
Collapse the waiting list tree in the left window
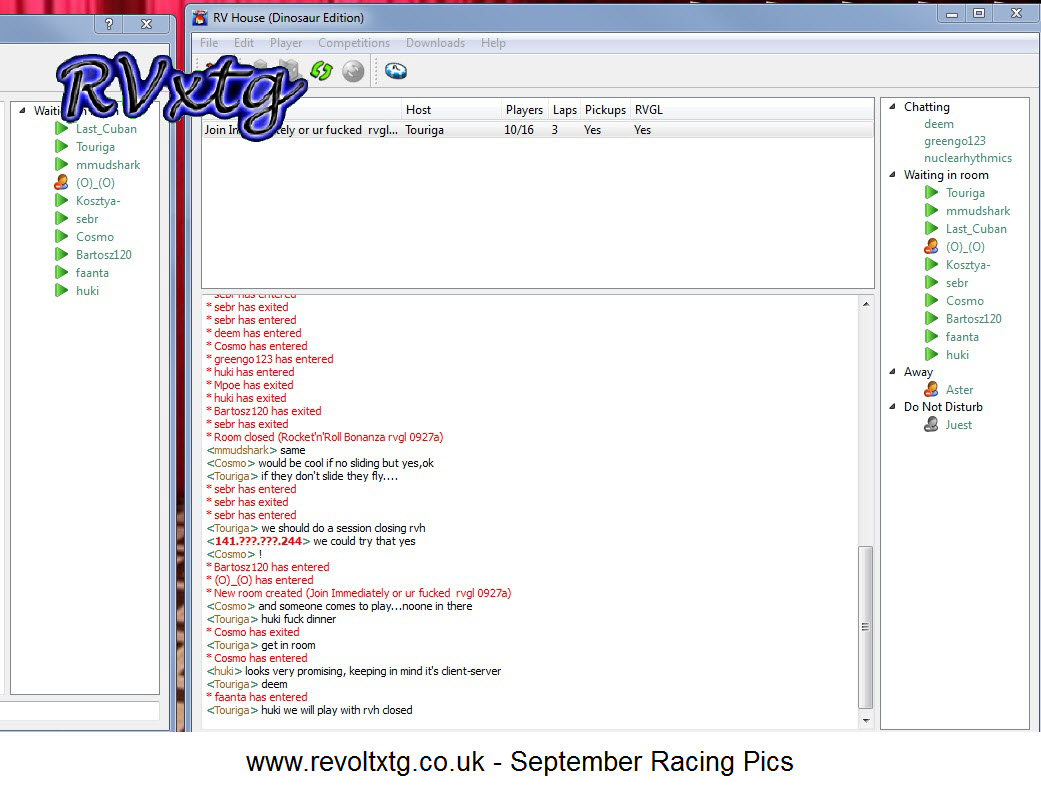coord(23,110)
